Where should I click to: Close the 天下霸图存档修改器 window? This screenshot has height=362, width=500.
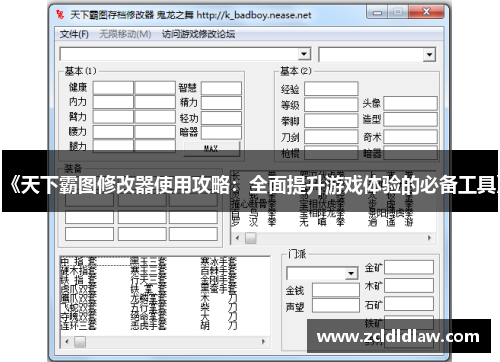[x=427, y=12]
